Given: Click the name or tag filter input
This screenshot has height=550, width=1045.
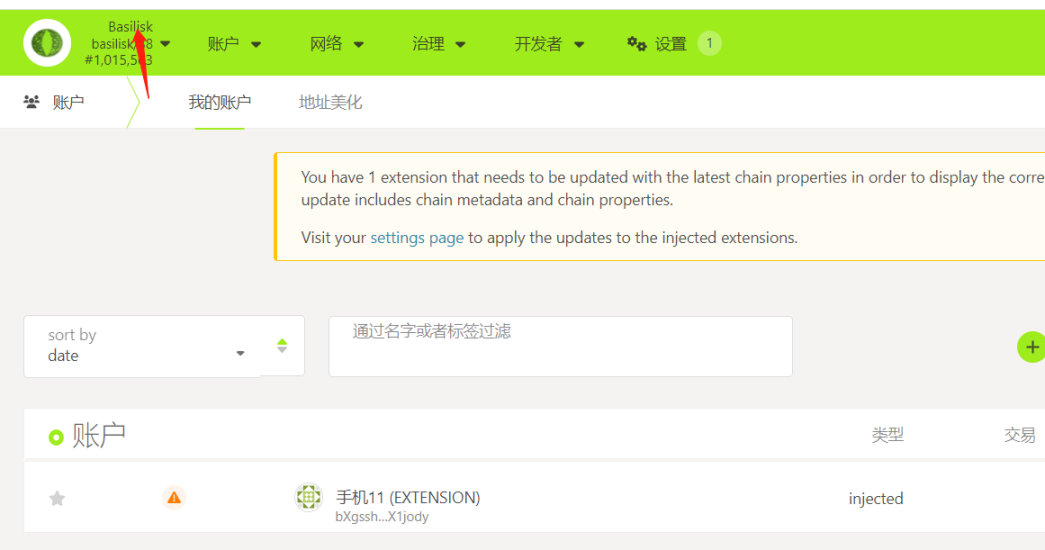Looking at the screenshot, I should coord(560,346).
